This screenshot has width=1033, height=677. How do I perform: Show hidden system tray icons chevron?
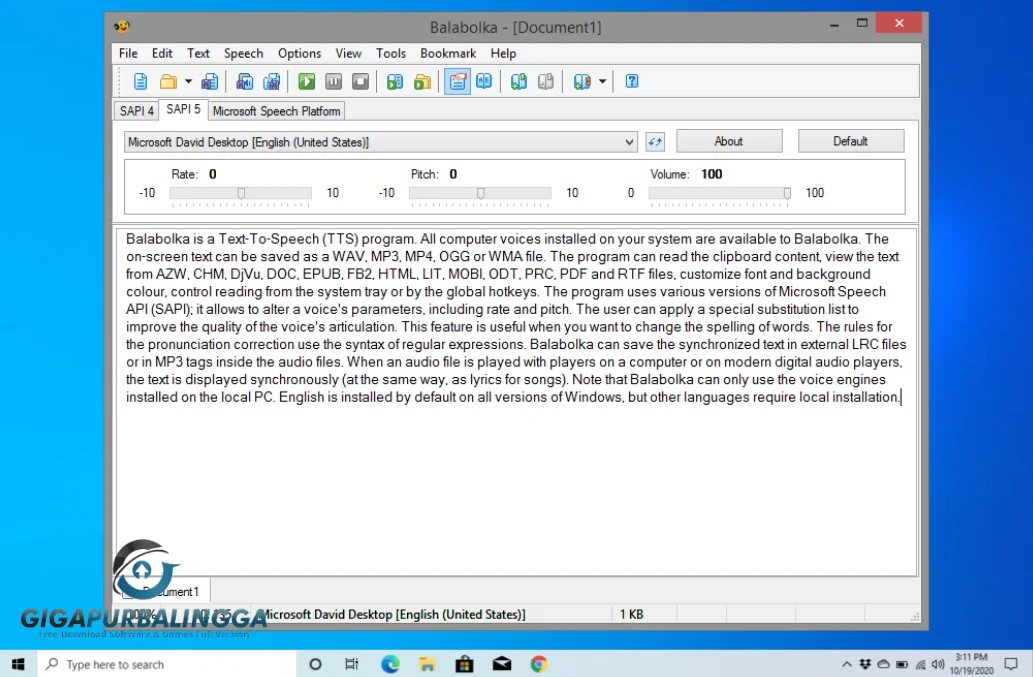[x=847, y=664]
